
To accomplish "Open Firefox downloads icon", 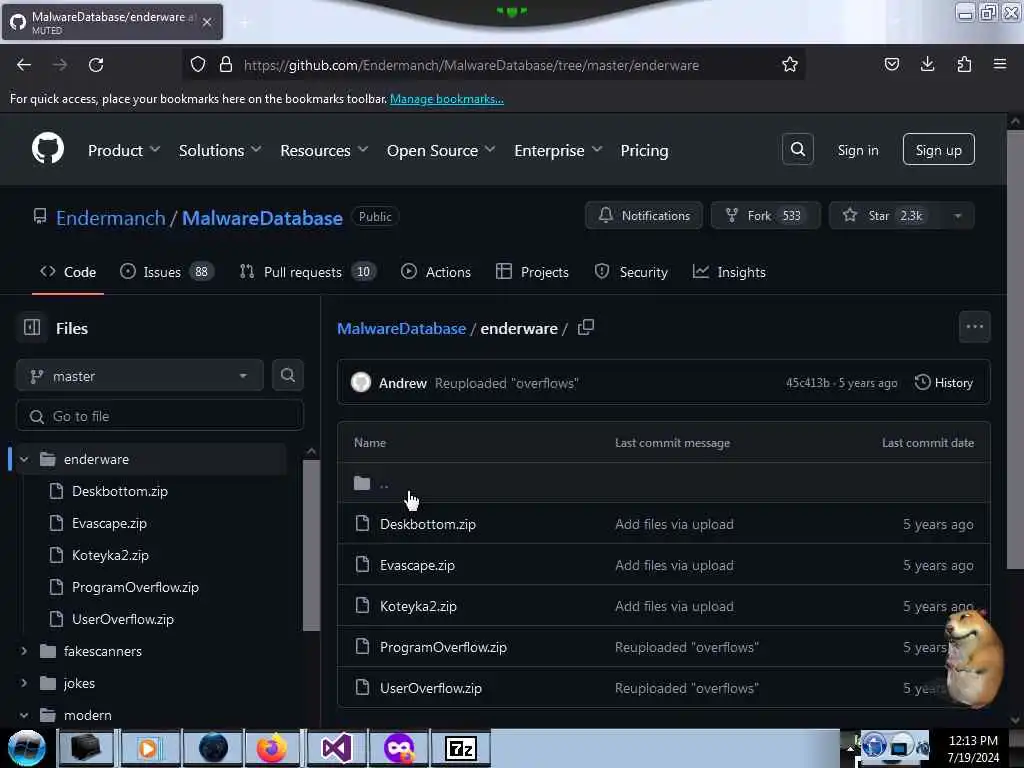I will click(x=927, y=64).
